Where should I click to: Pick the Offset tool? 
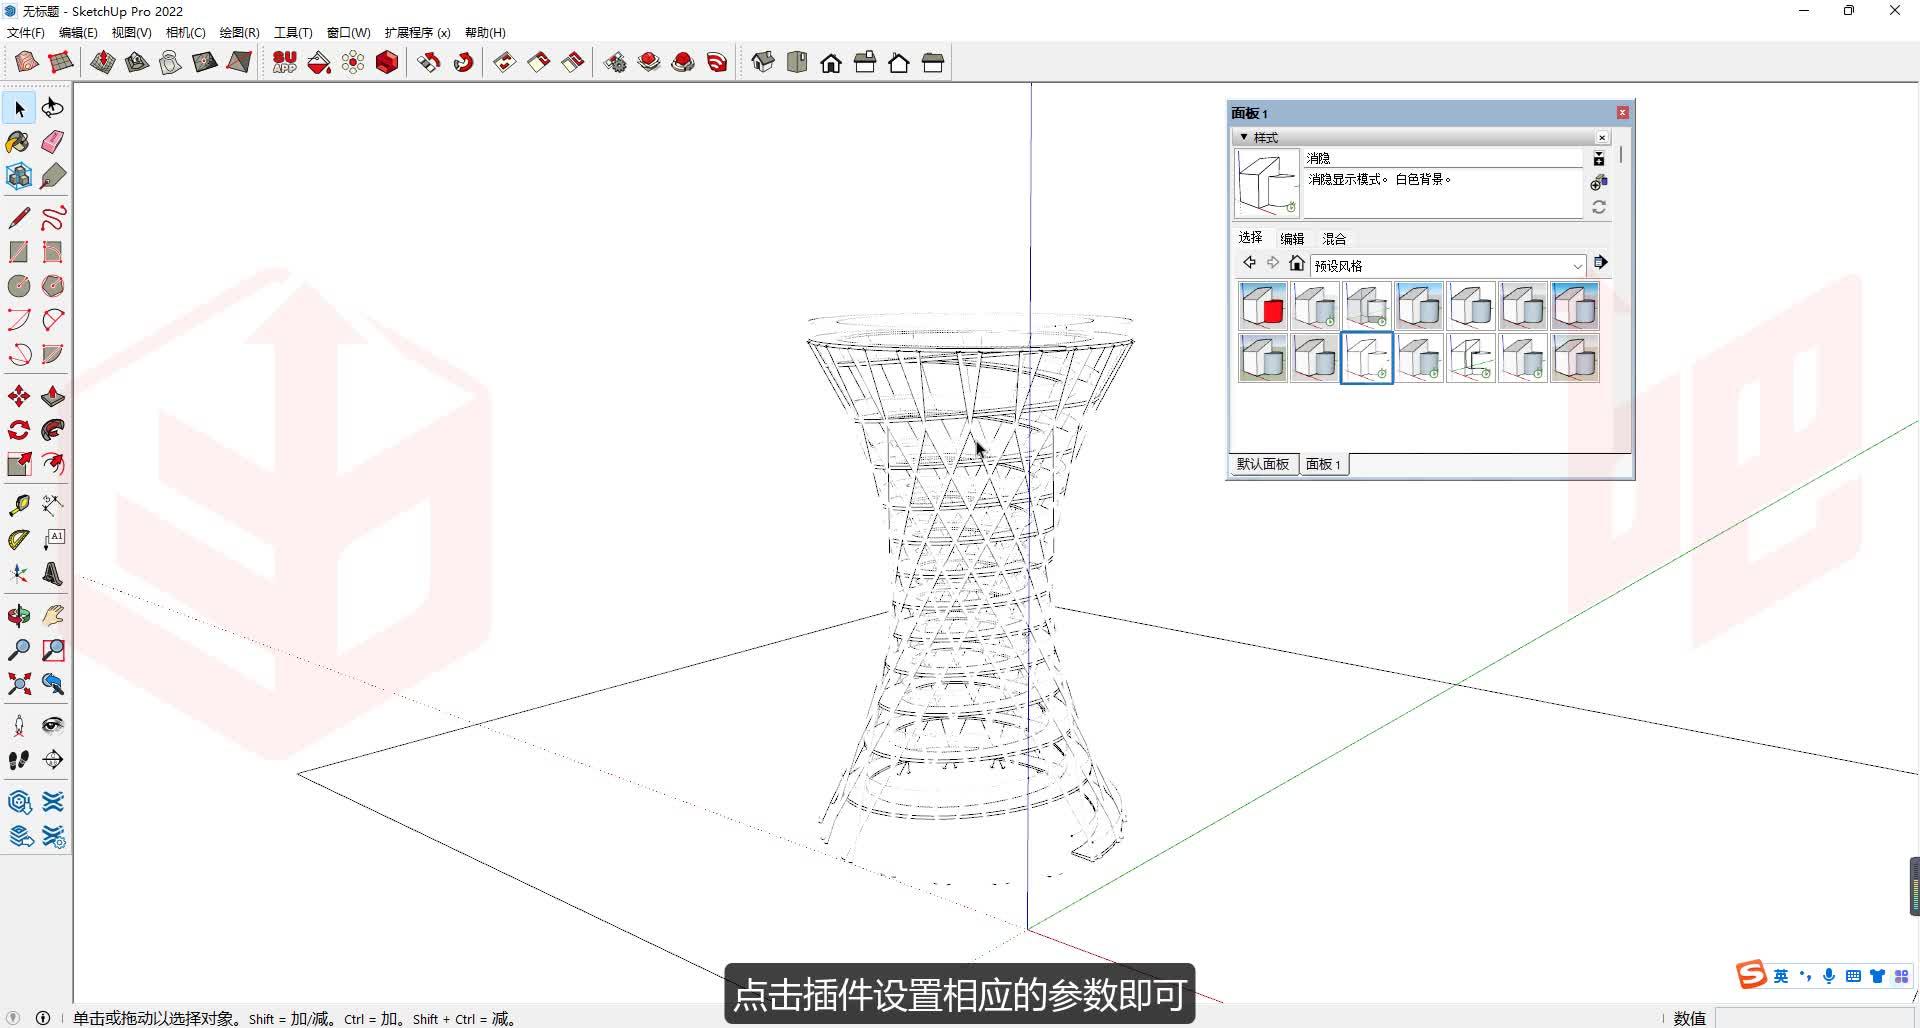tap(53, 464)
